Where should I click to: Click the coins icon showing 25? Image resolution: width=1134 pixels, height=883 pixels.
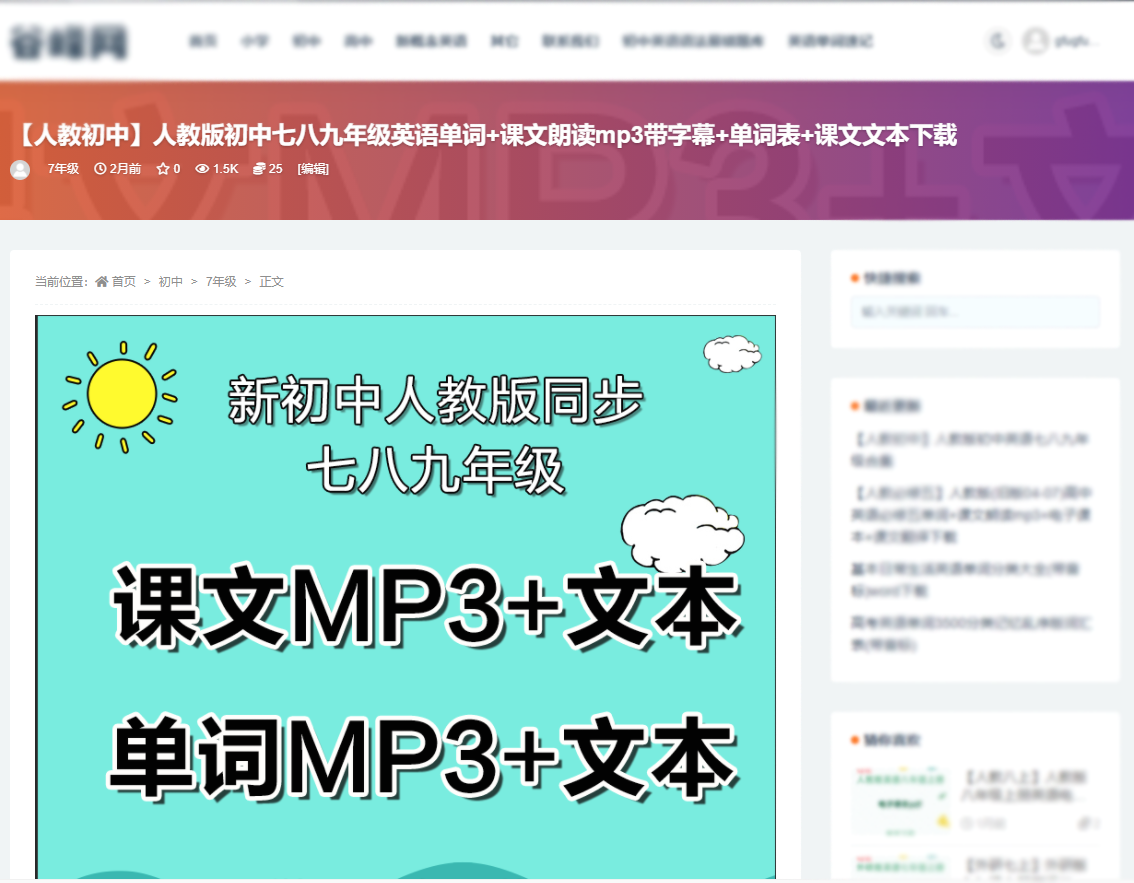click(x=259, y=169)
